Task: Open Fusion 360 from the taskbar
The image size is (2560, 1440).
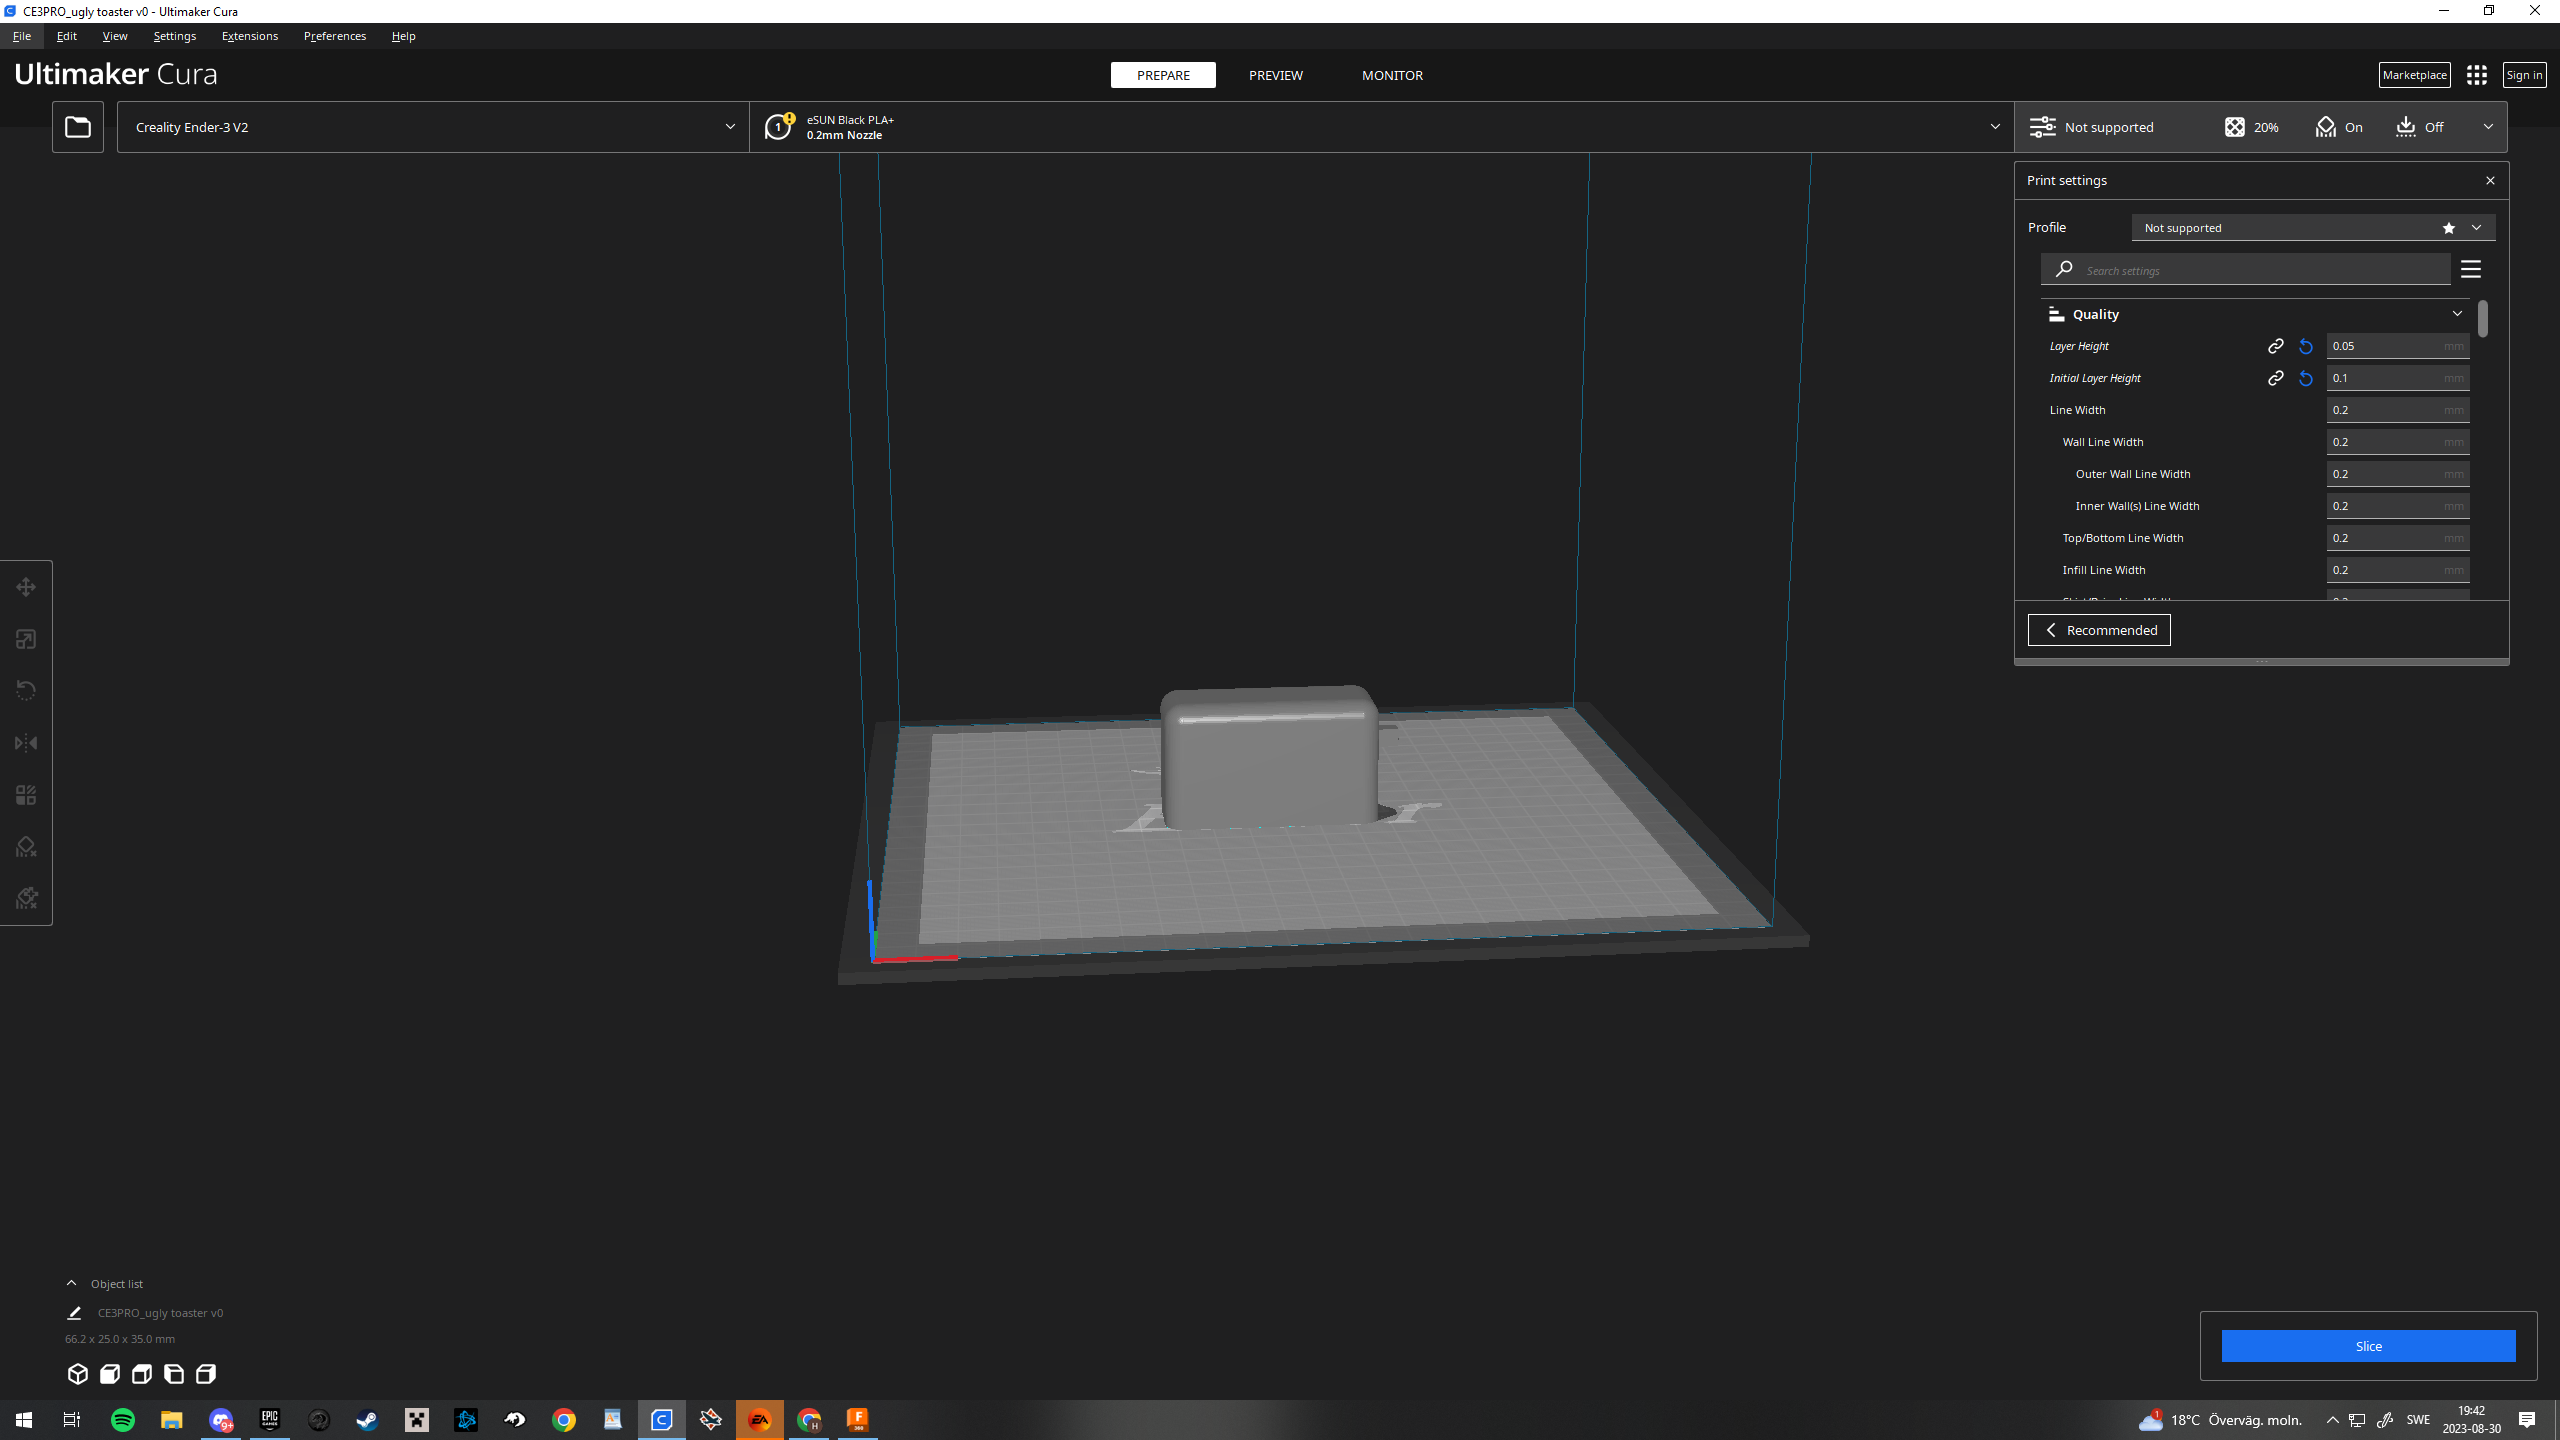Action: [858, 1420]
